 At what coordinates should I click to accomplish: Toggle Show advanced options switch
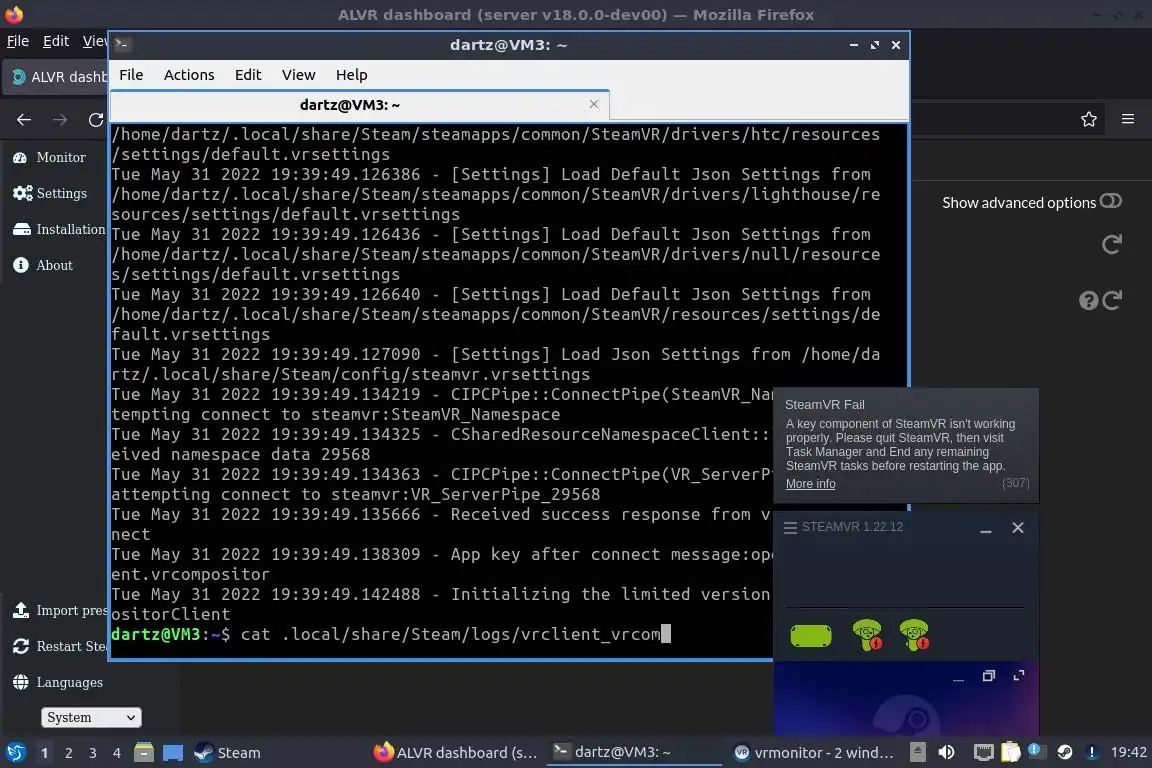(1111, 201)
